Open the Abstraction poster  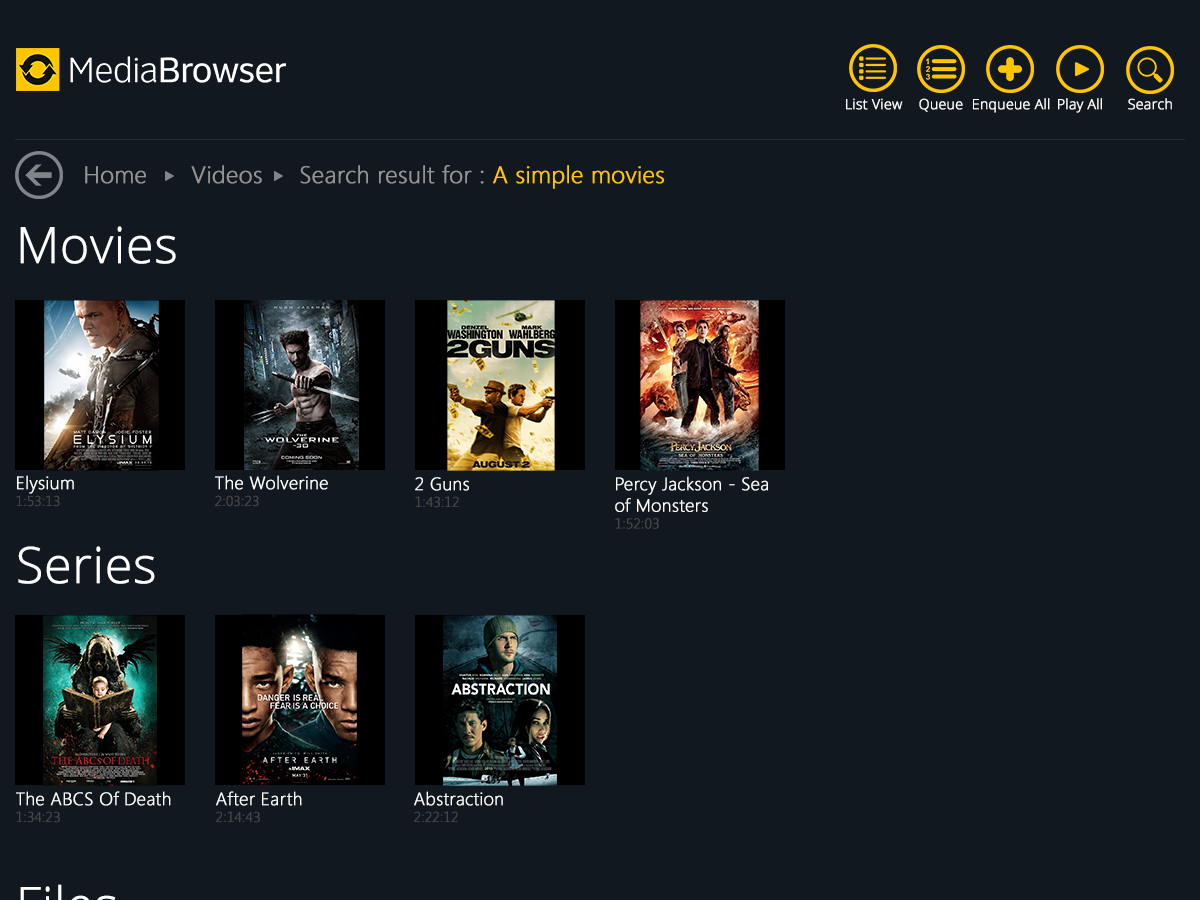coord(500,700)
